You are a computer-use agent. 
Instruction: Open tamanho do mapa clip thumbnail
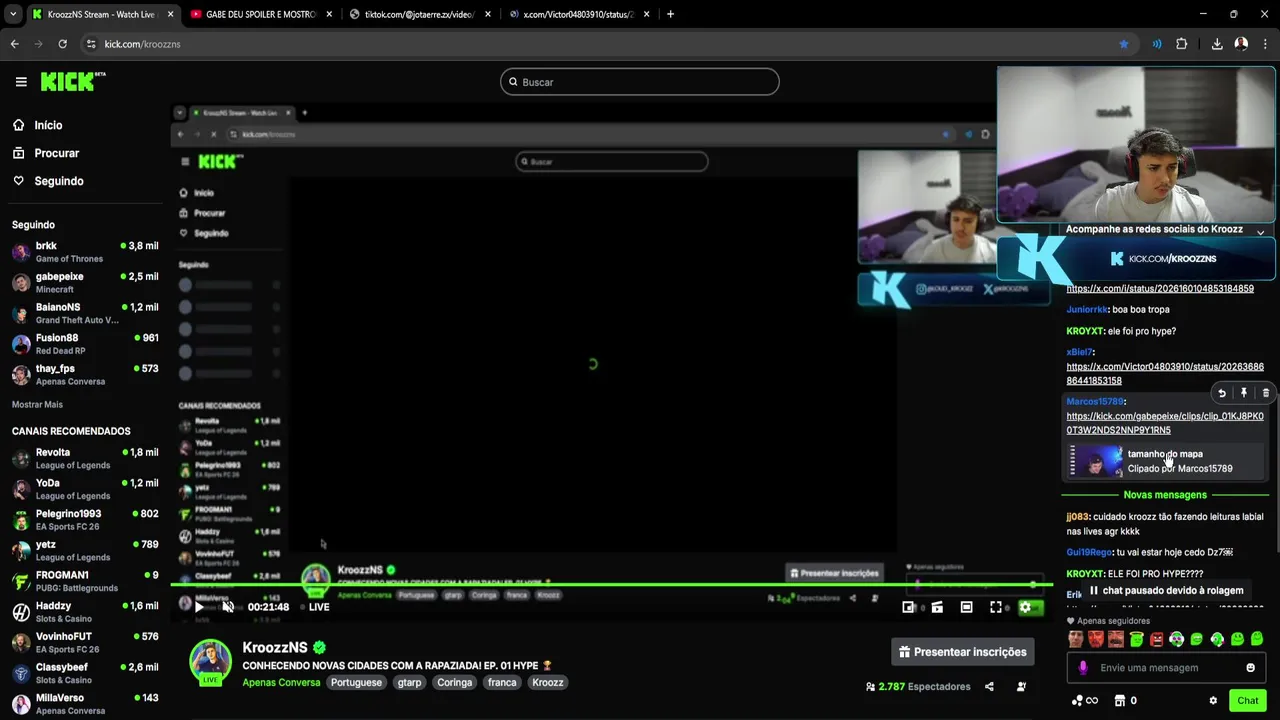click(1097, 461)
